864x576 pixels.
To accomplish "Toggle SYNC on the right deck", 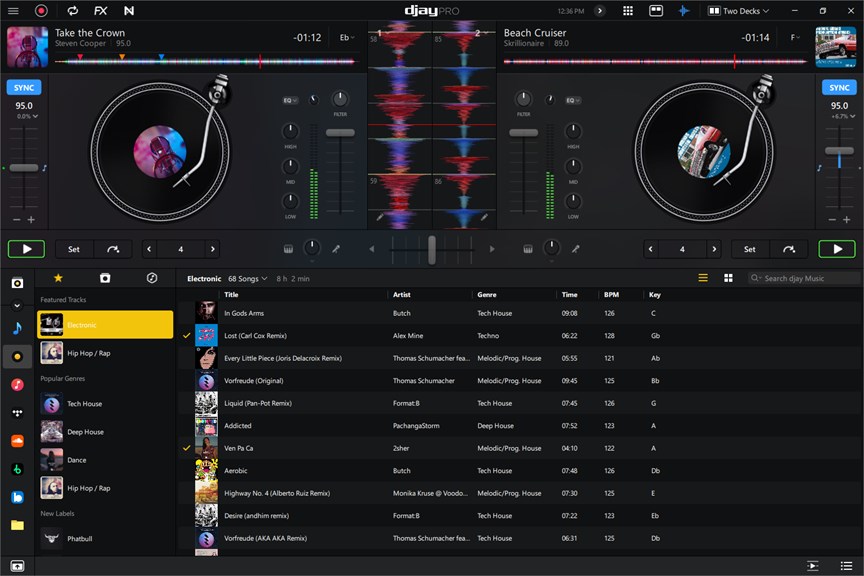I will 839,87.
